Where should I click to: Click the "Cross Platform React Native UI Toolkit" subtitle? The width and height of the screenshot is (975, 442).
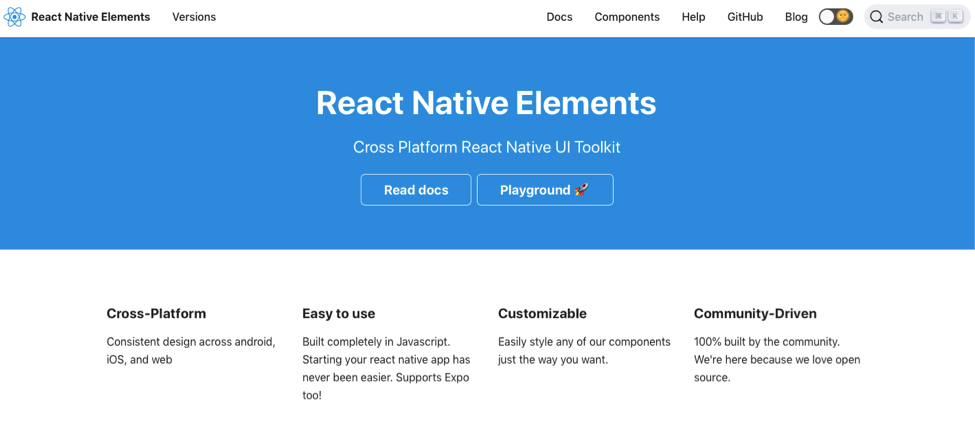(487, 147)
